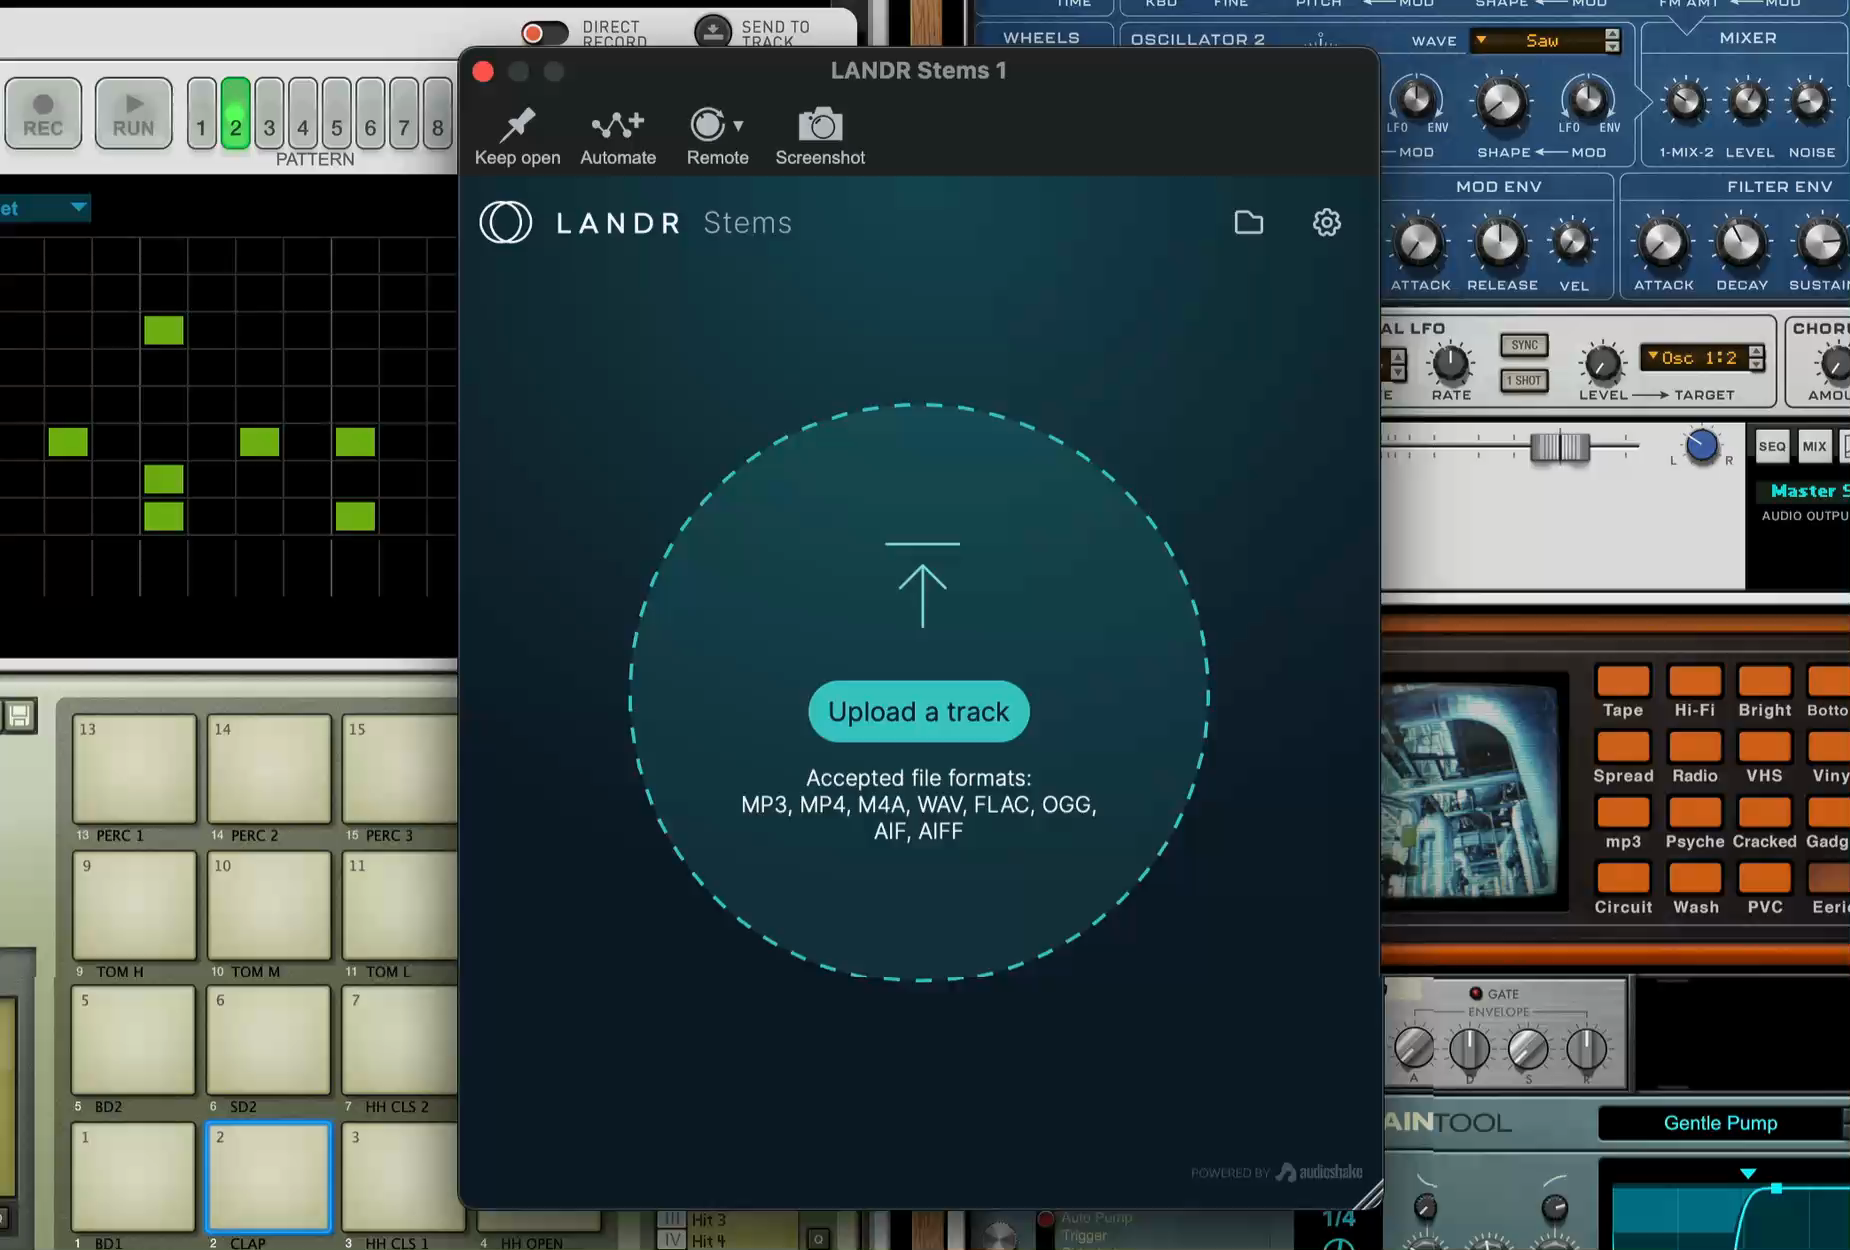This screenshot has width=1850, height=1250.
Task: Click the MIX button on the mixer strip
Action: (x=1814, y=447)
